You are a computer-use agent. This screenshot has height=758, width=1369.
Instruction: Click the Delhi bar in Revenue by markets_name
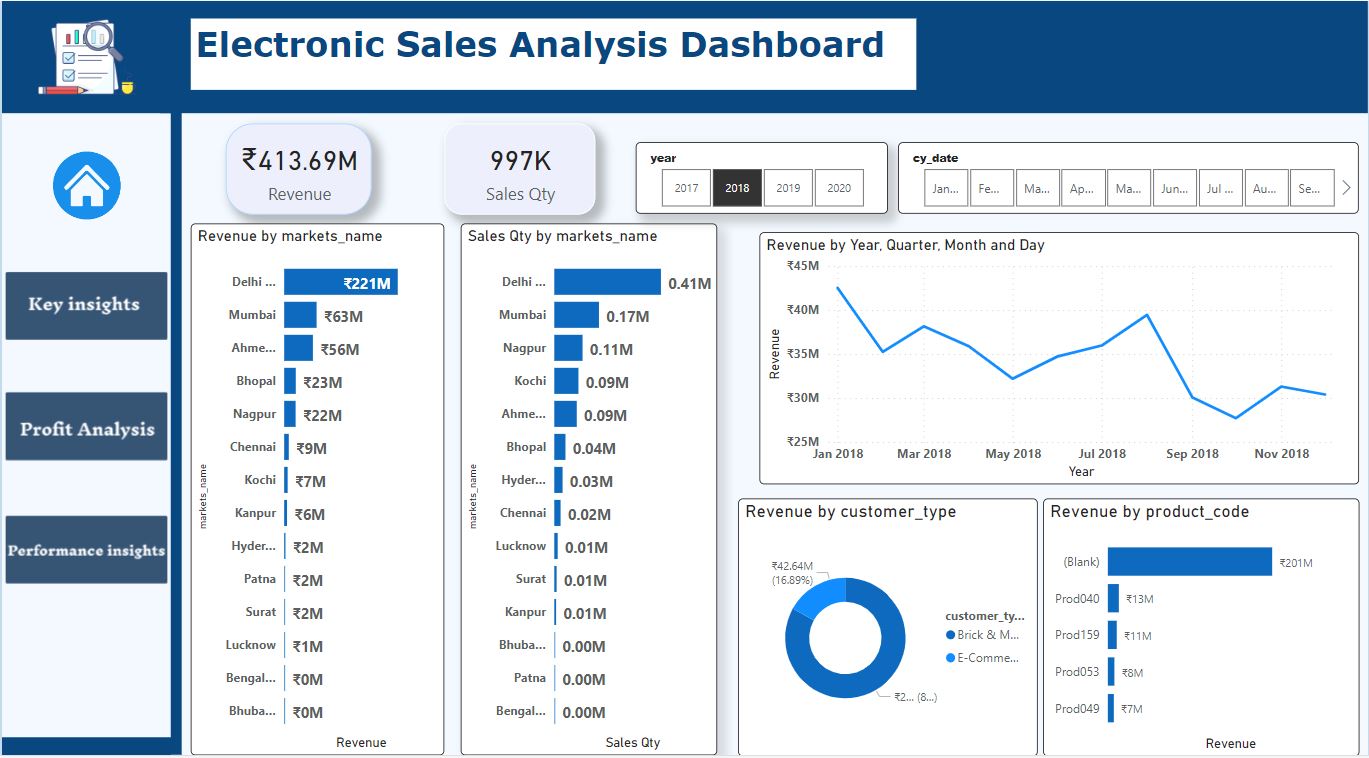tap(340, 281)
